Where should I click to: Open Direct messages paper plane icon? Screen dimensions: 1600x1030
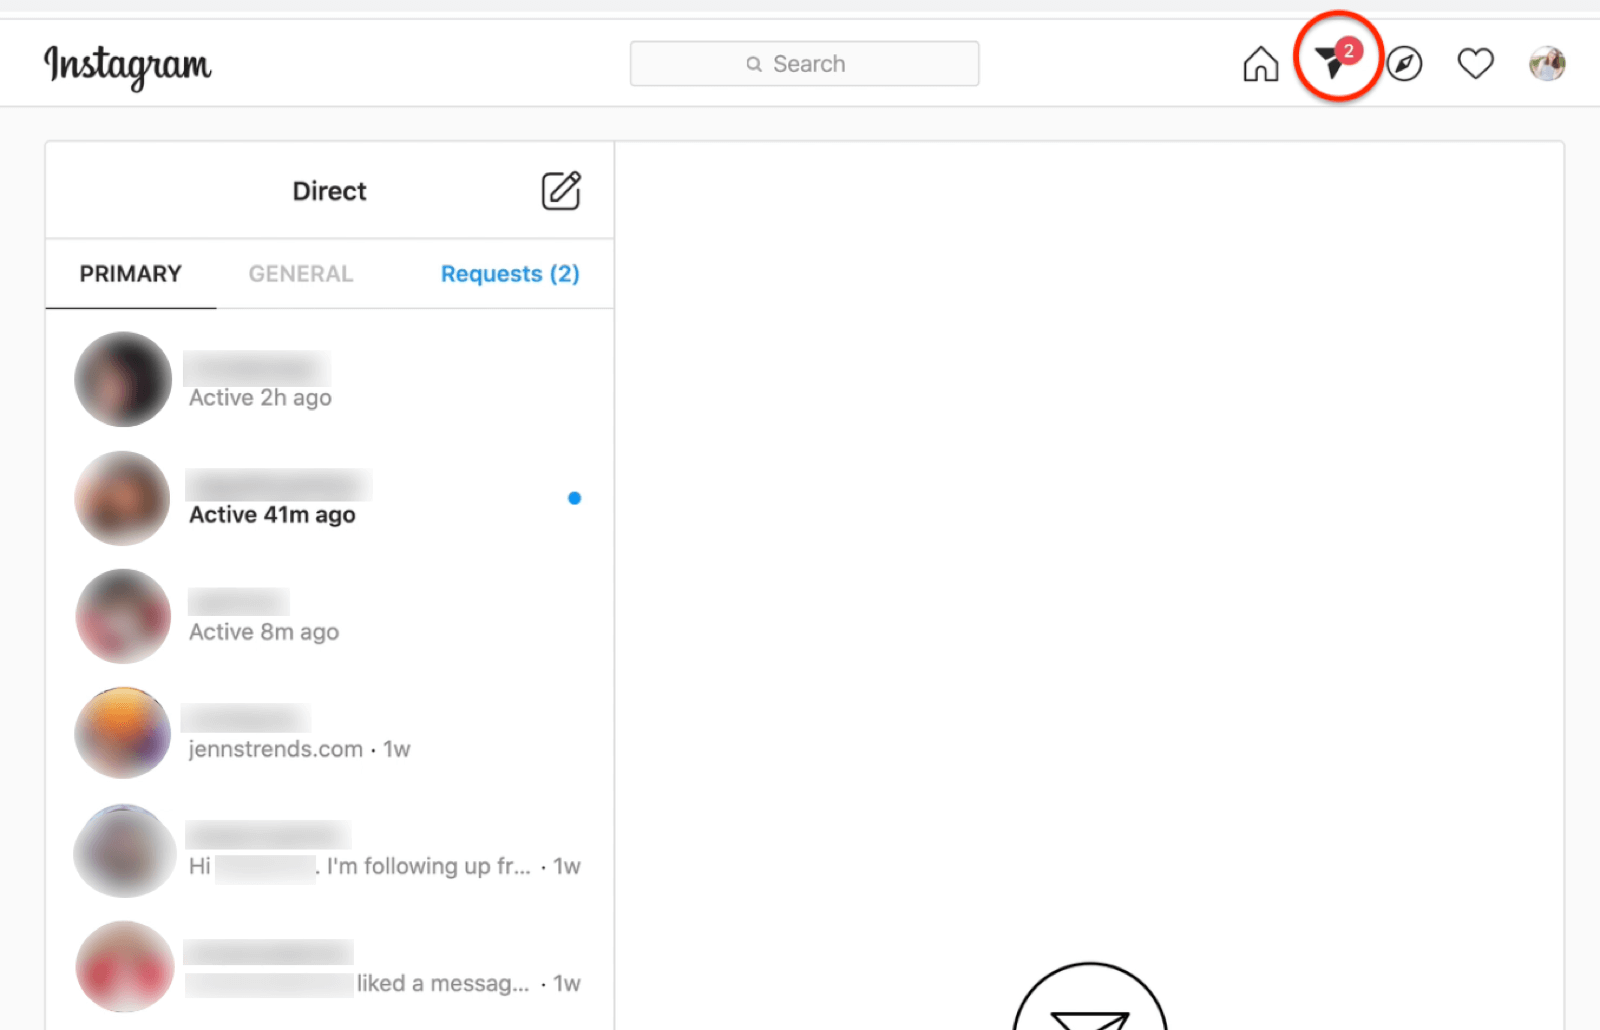pyautogui.click(x=1332, y=62)
